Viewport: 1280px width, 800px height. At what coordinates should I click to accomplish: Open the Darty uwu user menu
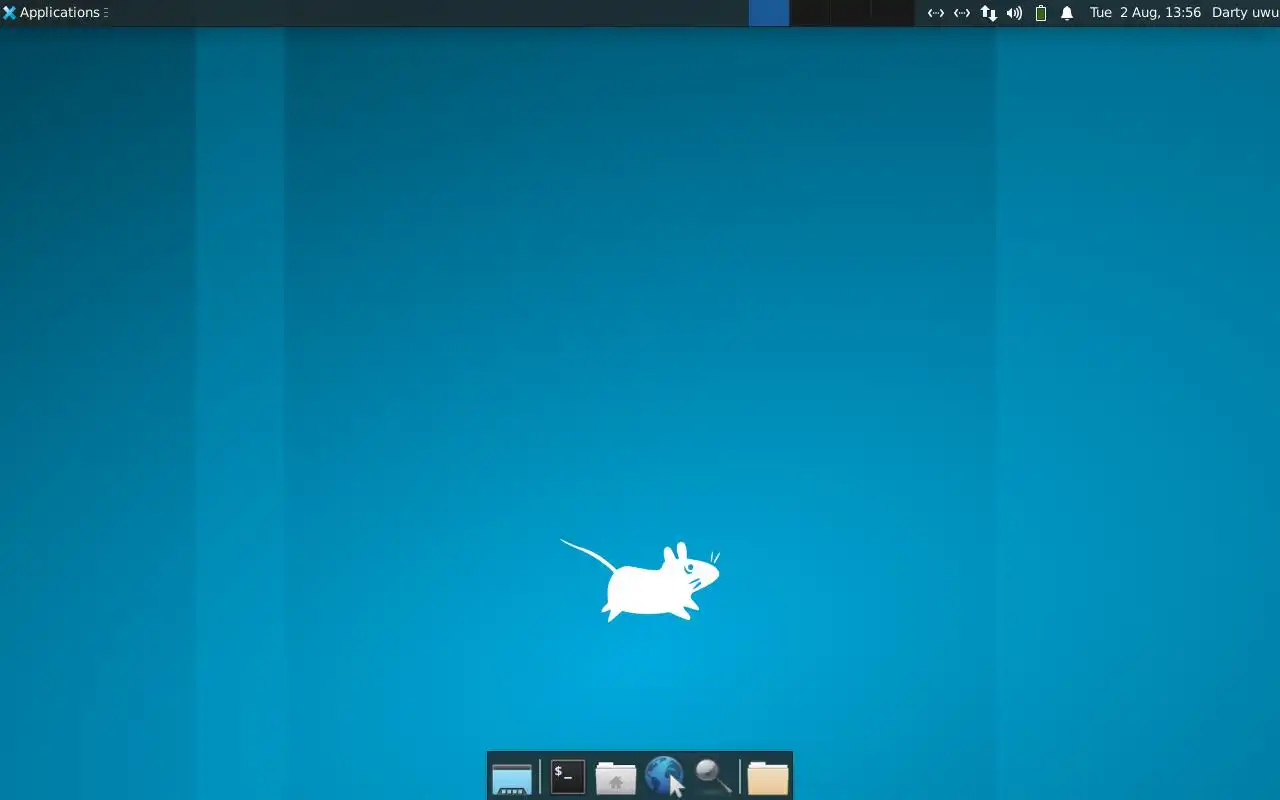point(1245,13)
